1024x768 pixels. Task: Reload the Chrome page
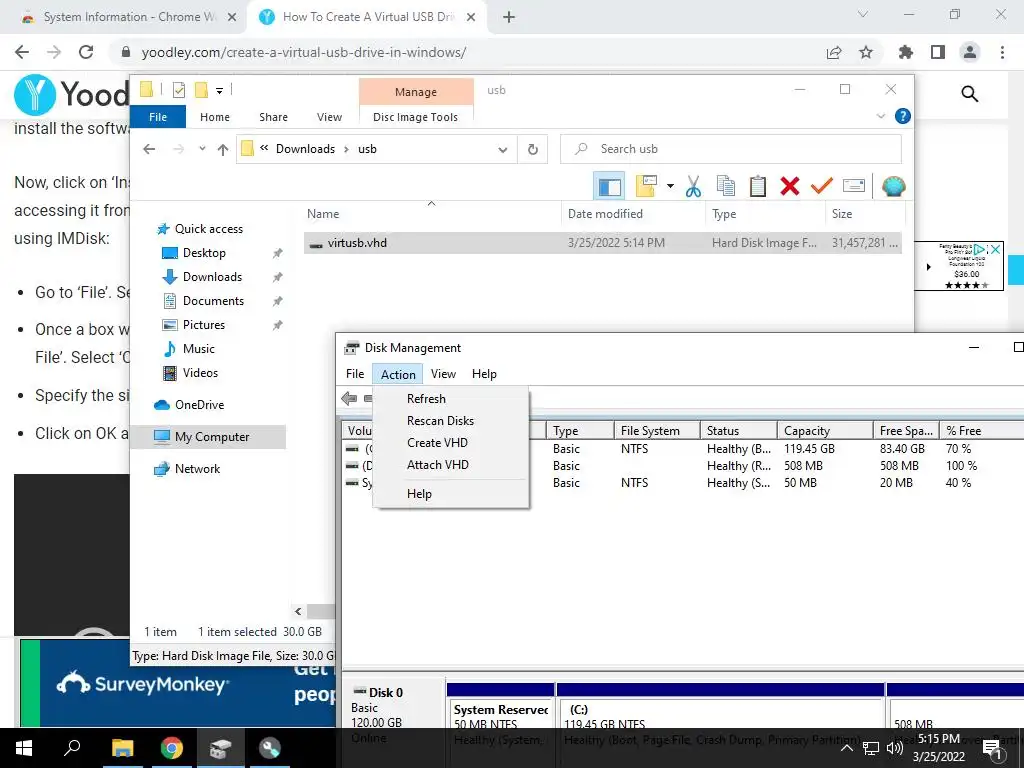coord(86,52)
